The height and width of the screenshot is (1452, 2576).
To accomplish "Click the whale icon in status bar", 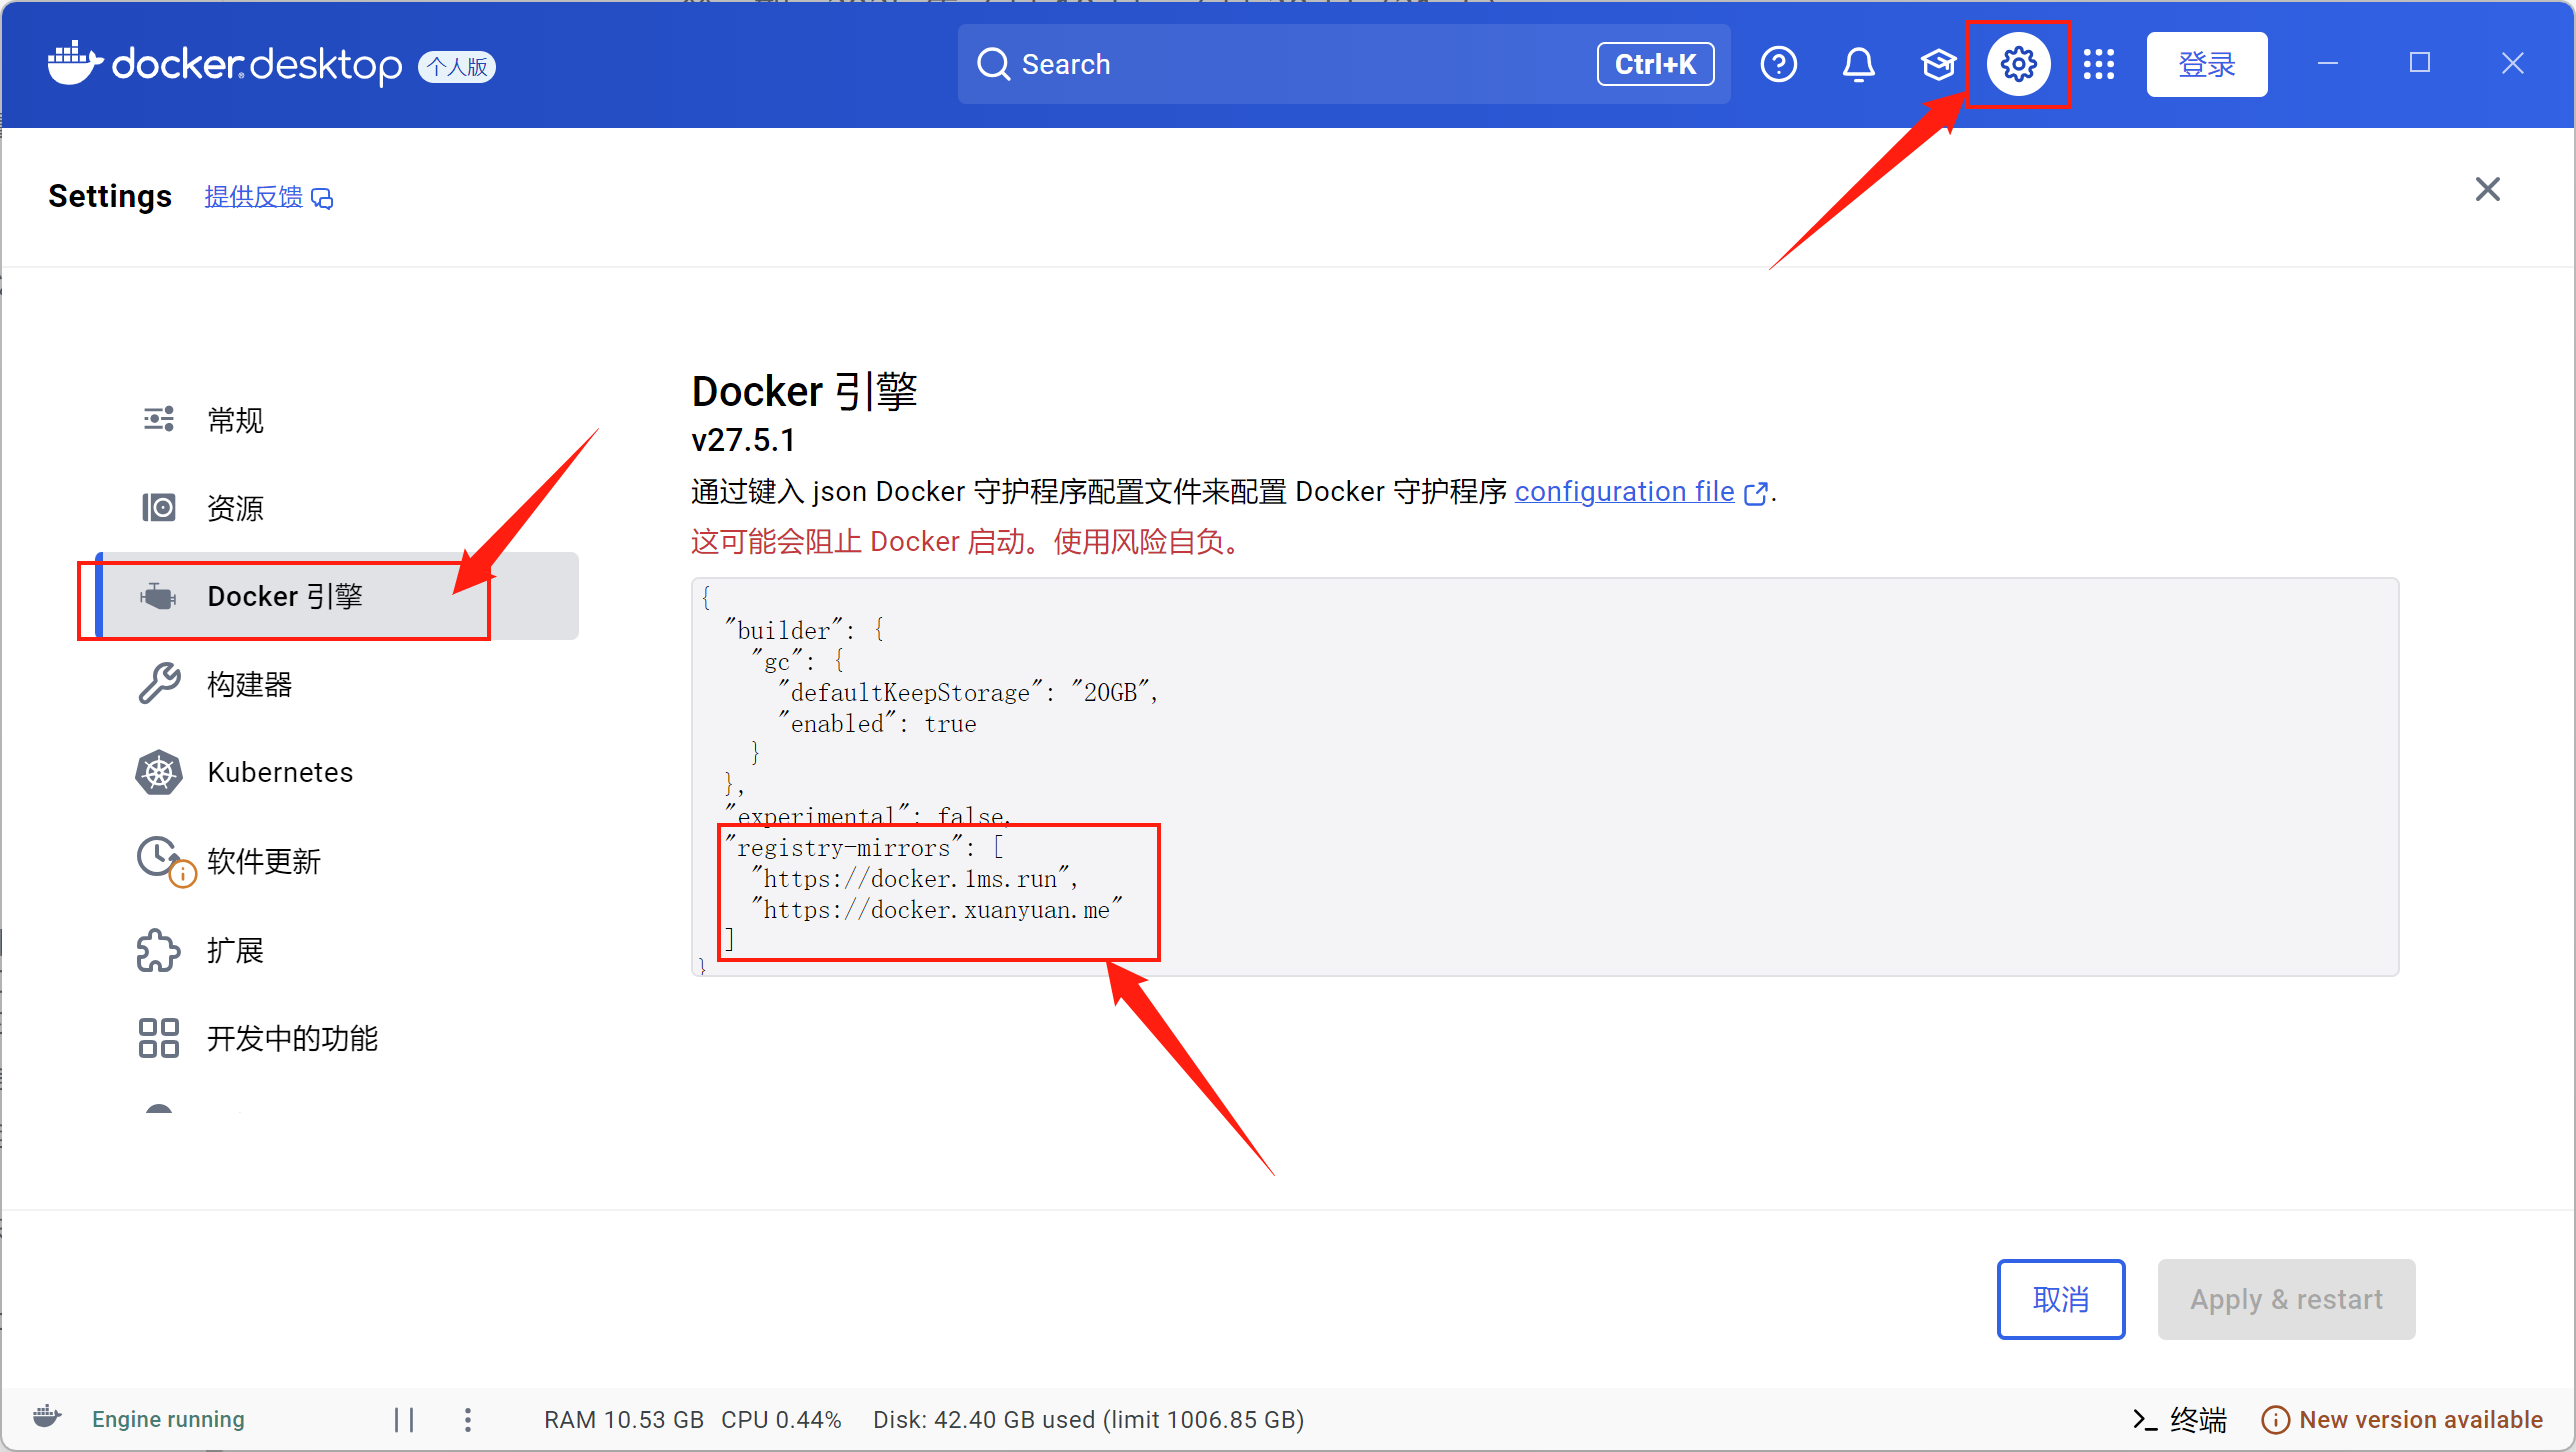I will pyautogui.click(x=47, y=1417).
